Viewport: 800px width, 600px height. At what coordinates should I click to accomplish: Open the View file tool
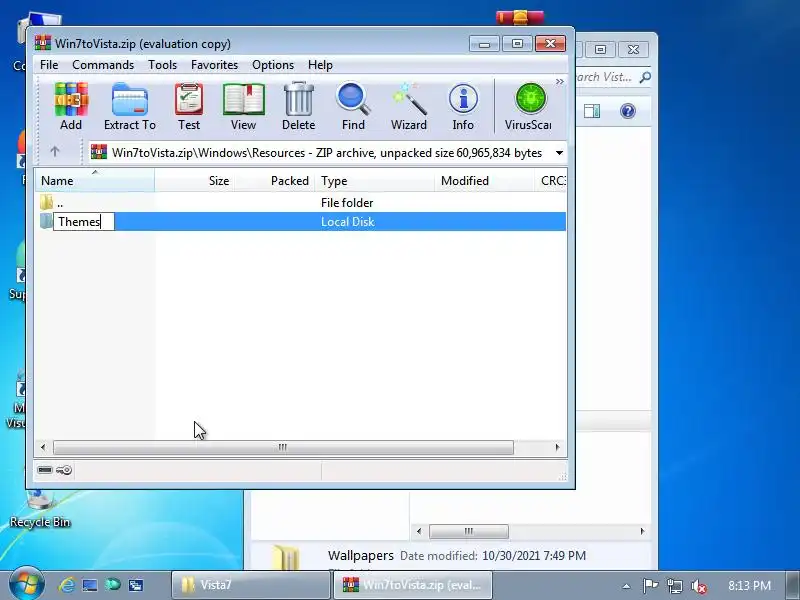243,106
